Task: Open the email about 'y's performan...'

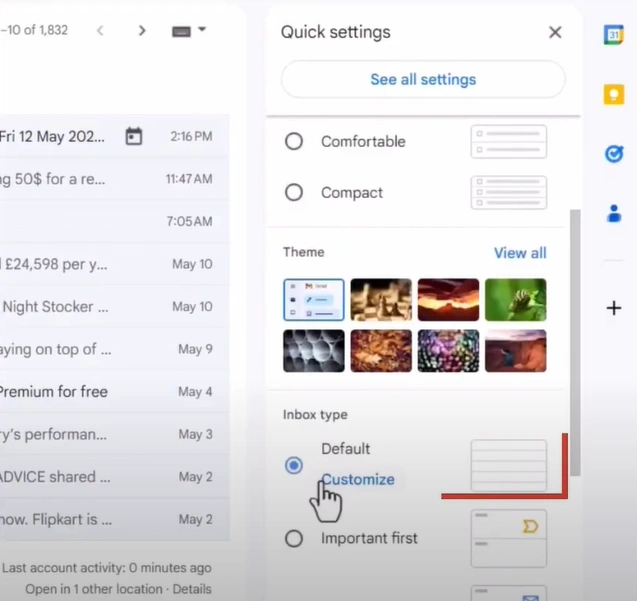Action: point(115,434)
